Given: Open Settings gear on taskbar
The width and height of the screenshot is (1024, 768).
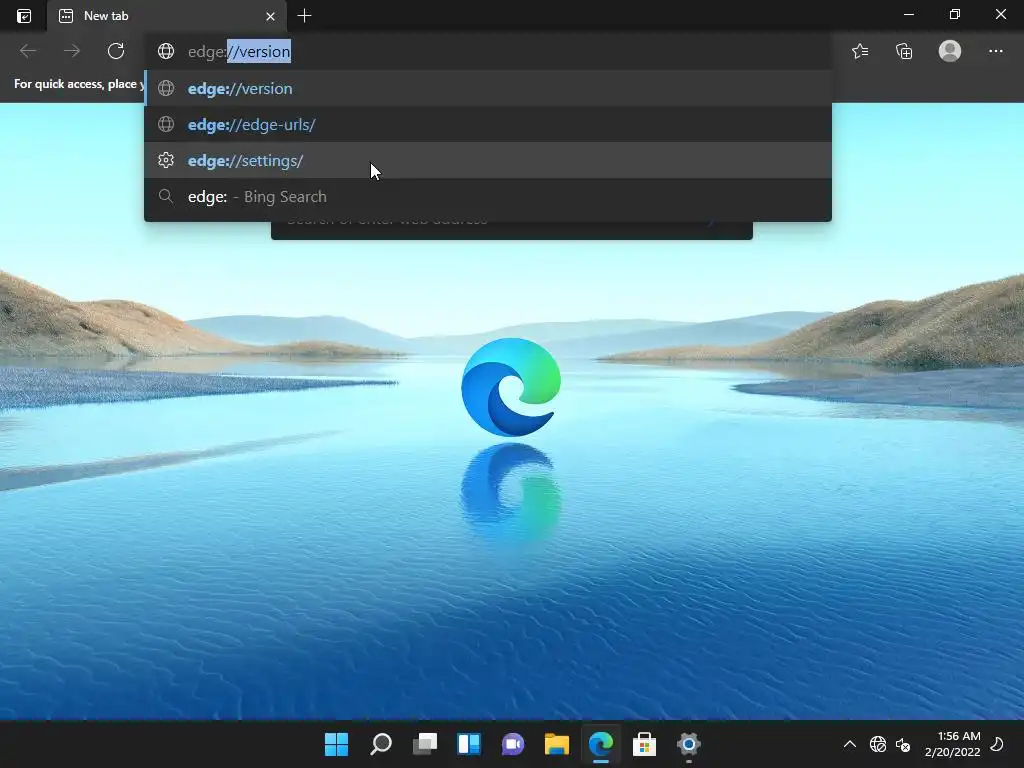Looking at the screenshot, I should pyautogui.click(x=688, y=744).
